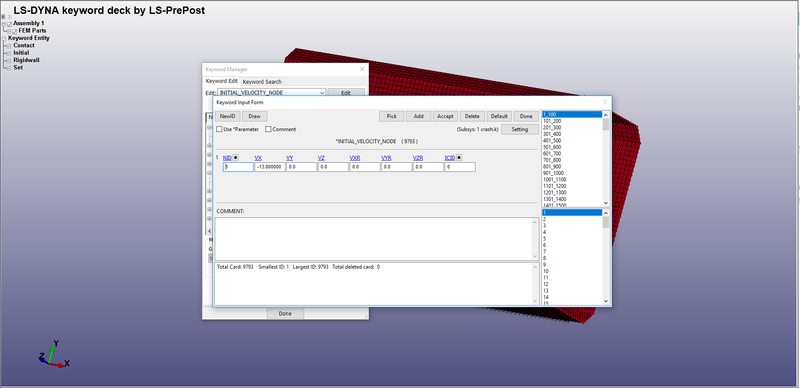Viewport: 800px width, 388px height.
Task: Select range 501_600 in the ID range list
Action: pos(572,147)
